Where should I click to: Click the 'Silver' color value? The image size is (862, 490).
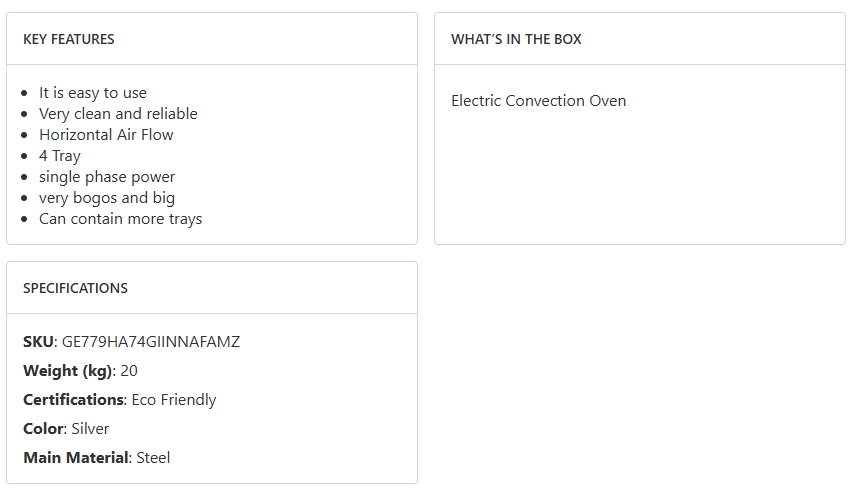point(90,429)
